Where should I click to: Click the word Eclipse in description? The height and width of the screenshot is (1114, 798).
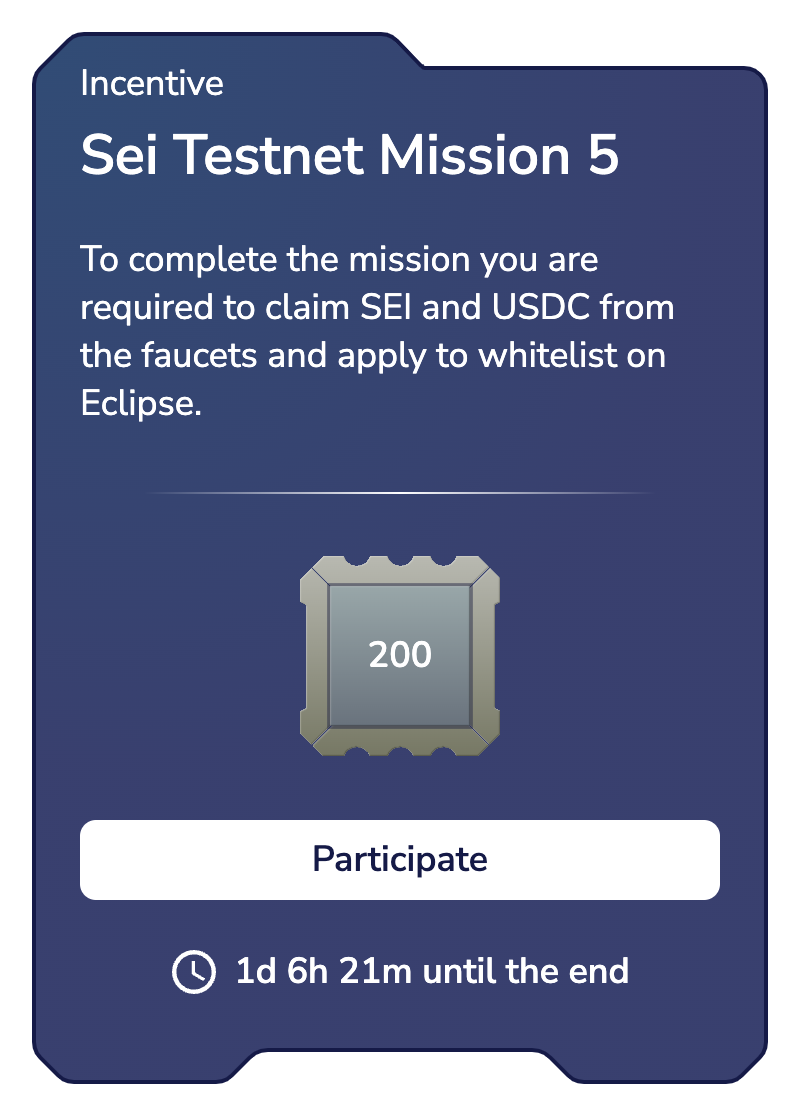pyautogui.click(x=141, y=406)
